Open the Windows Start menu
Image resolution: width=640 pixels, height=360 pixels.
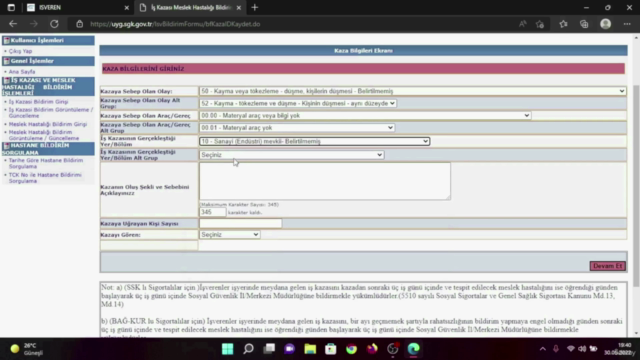[228, 349]
